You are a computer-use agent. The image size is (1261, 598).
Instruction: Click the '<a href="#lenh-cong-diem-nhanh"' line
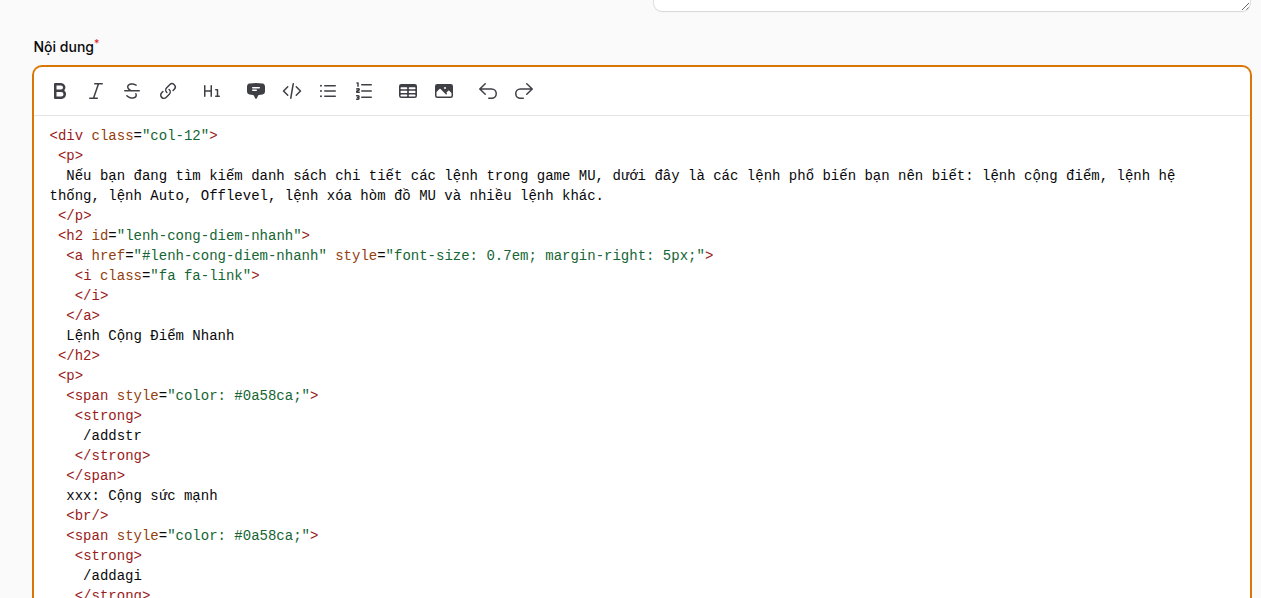390,255
